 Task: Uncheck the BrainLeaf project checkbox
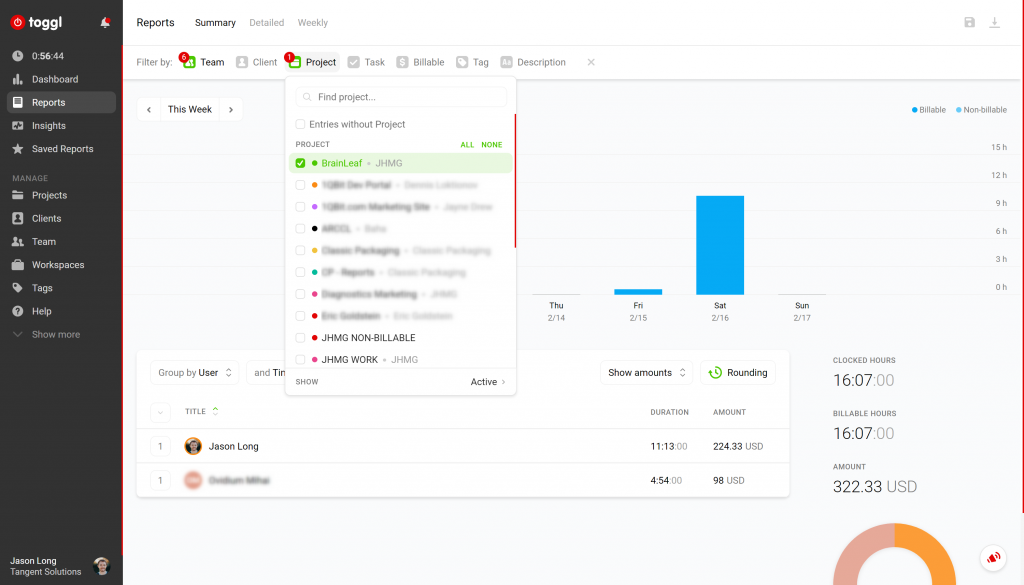click(x=300, y=163)
